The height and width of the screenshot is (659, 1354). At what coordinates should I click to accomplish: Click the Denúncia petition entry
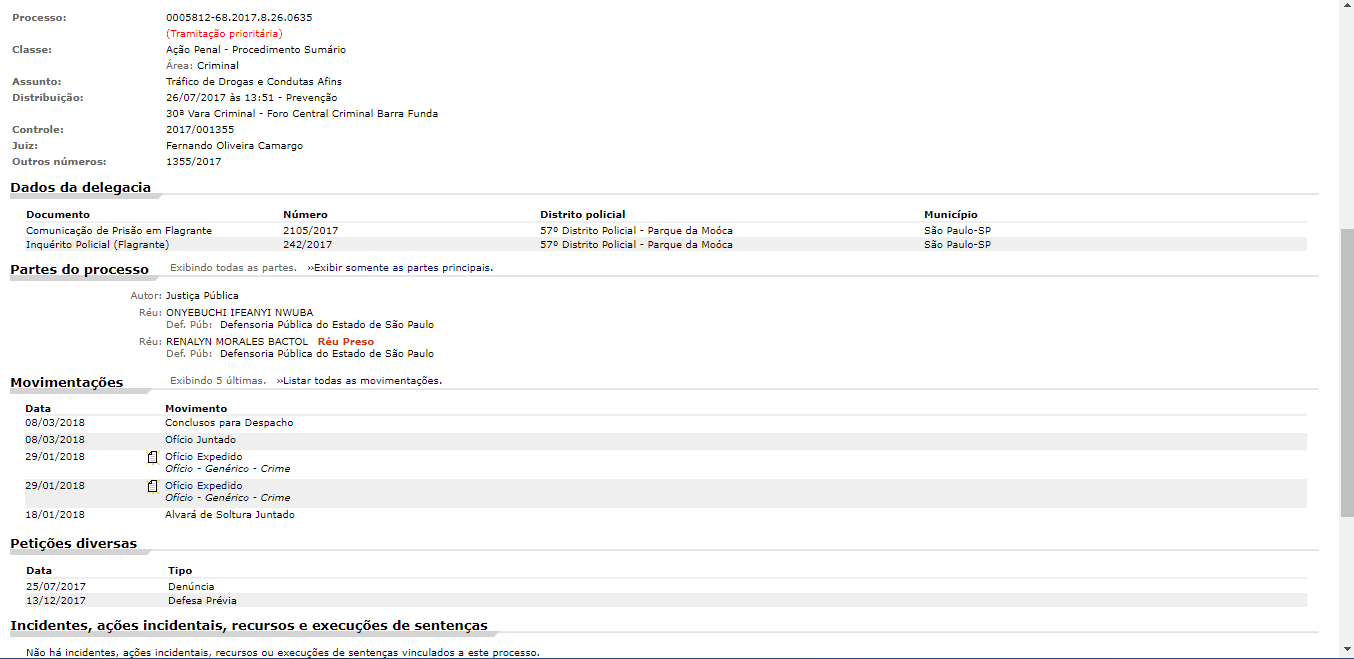click(191, 587)
